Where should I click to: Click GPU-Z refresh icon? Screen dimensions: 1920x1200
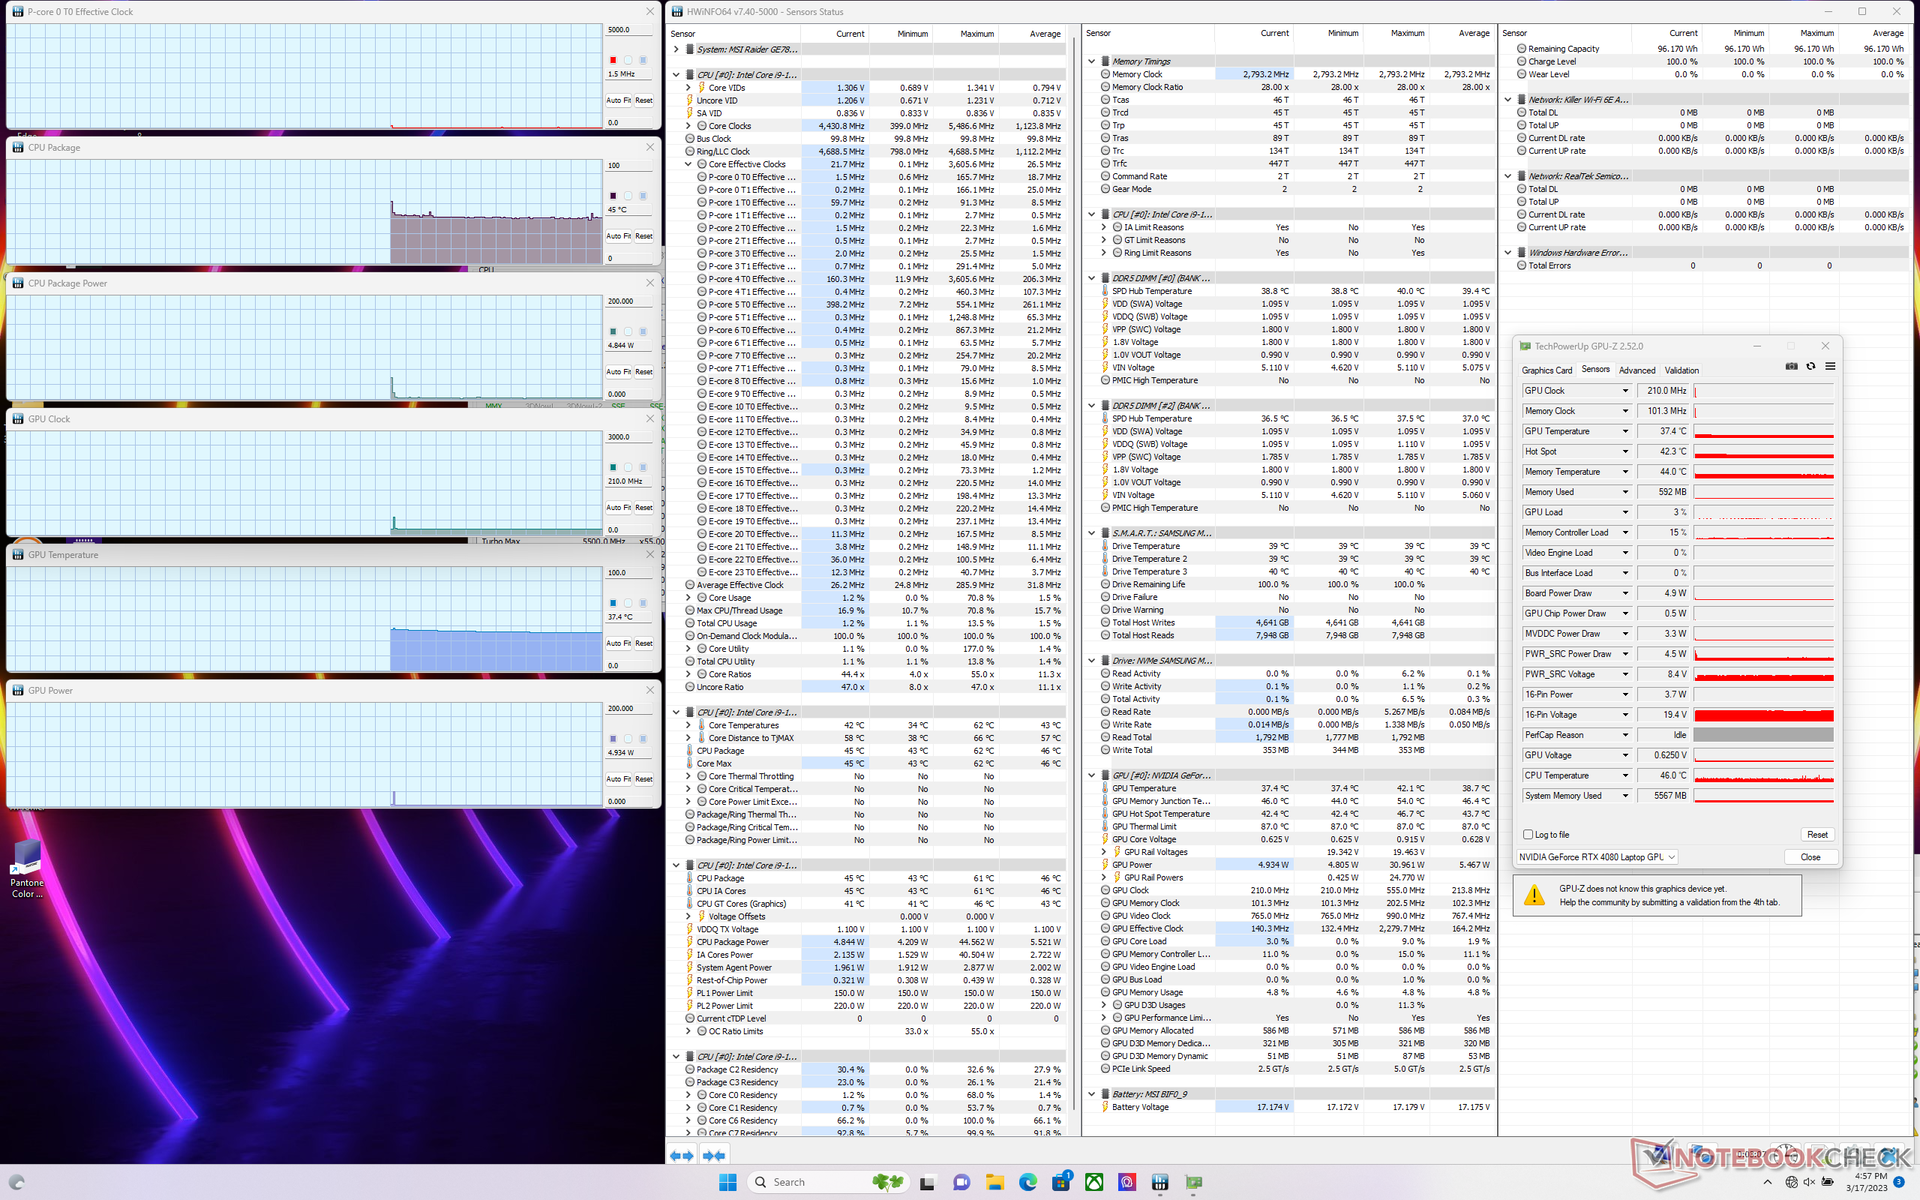click(x=1810, y=366)
